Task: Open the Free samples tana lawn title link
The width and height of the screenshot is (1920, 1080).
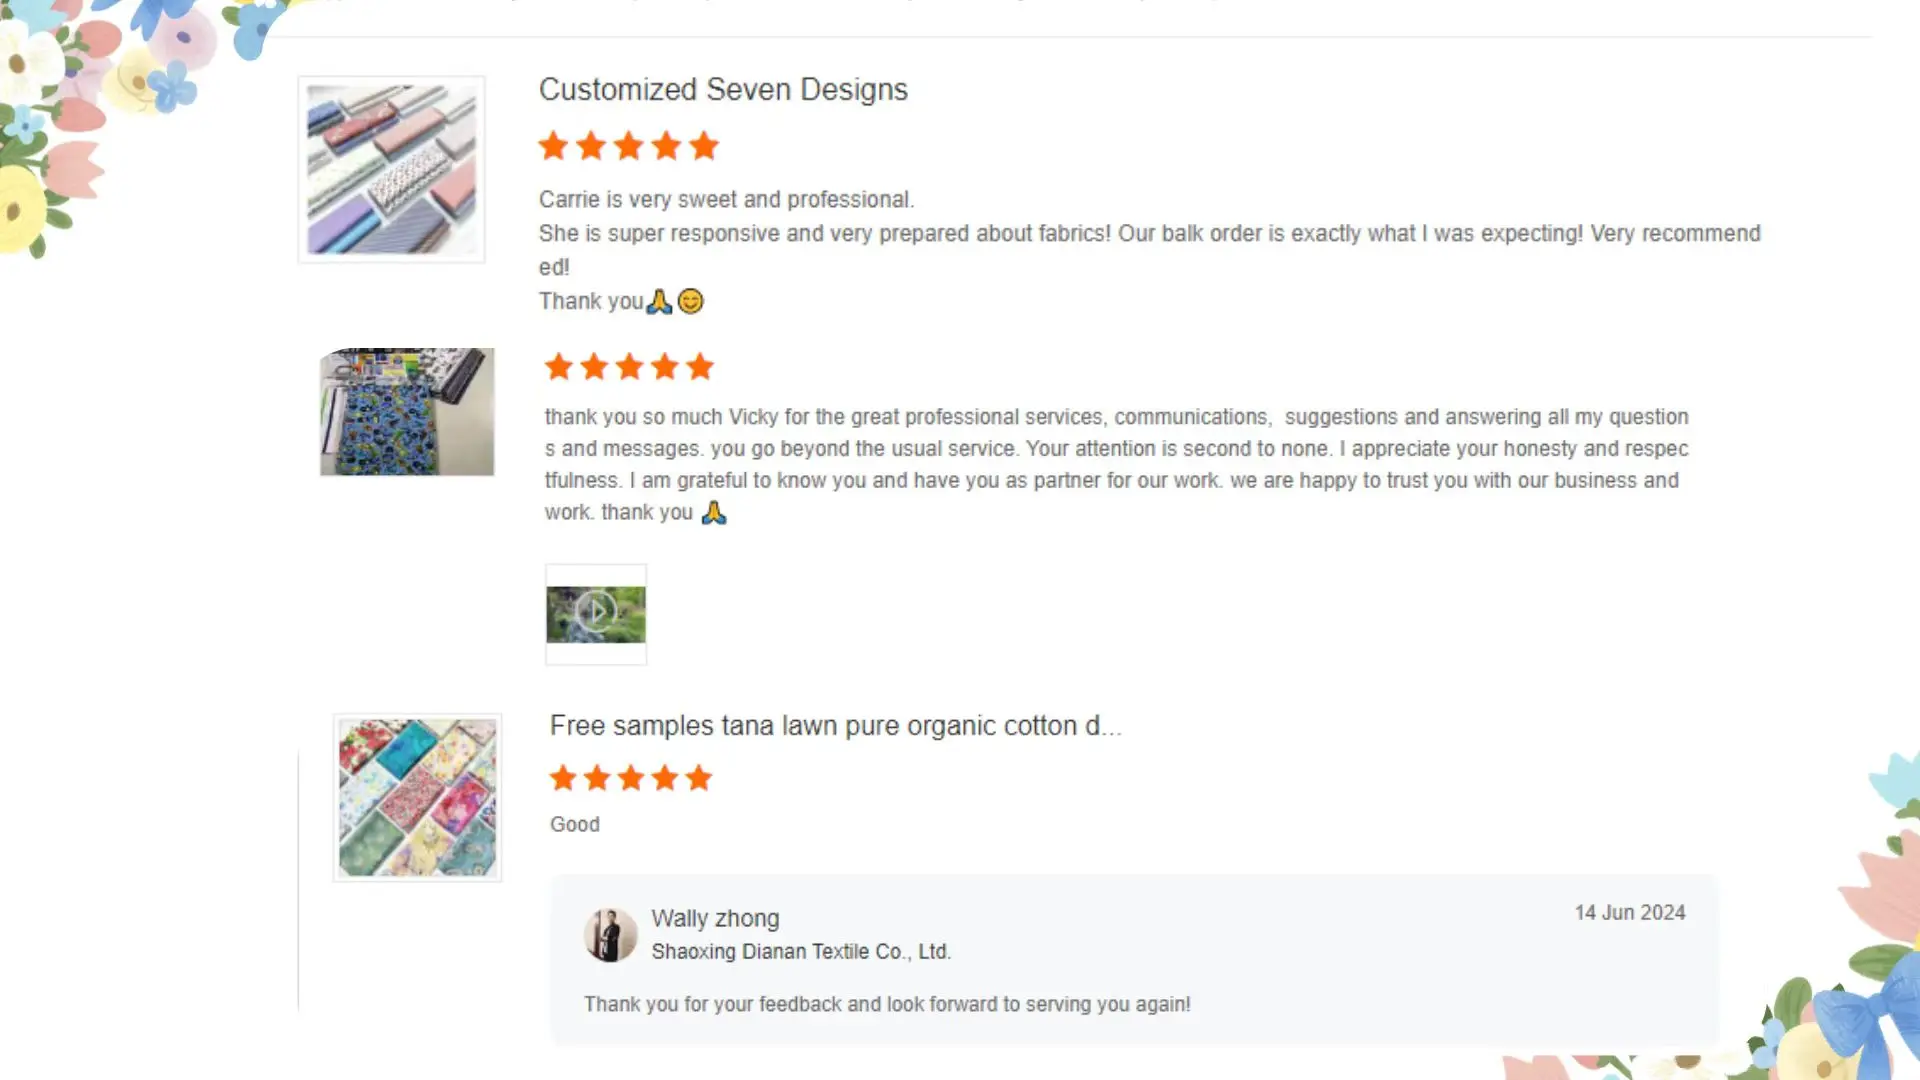Action: tap(835, 726)
